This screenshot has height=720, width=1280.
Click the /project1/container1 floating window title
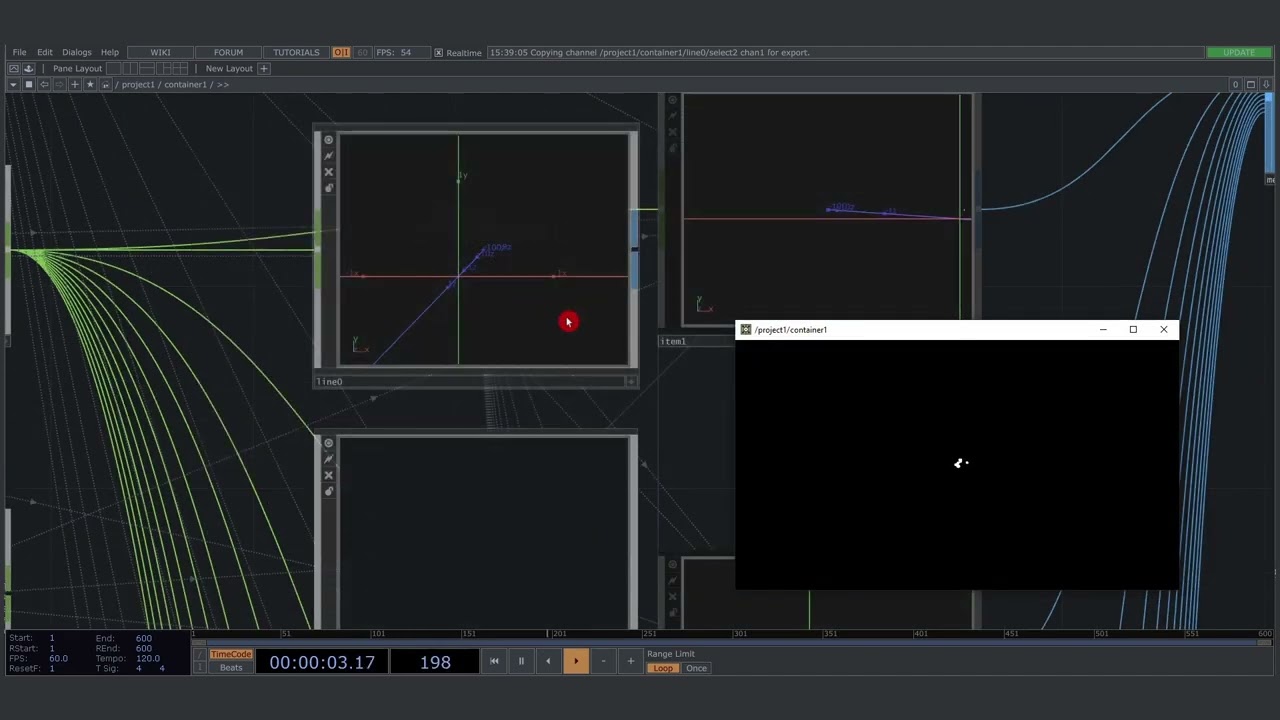(x=791, y=329)
